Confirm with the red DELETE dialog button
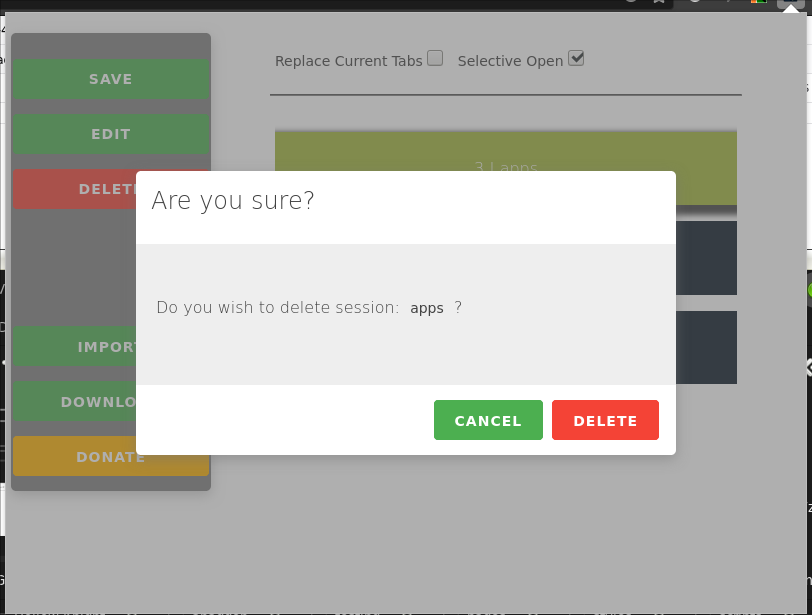Image resolution: width=812 pixels, height=615 pixels. pos(605,420)
